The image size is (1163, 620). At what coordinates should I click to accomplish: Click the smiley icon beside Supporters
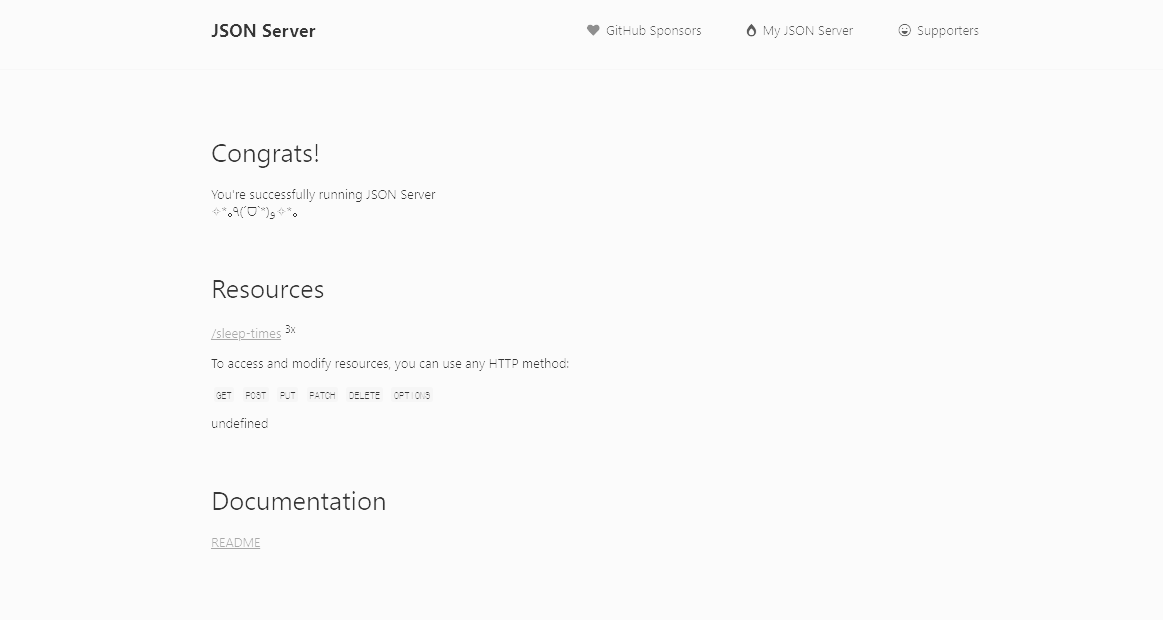point(904,30)
